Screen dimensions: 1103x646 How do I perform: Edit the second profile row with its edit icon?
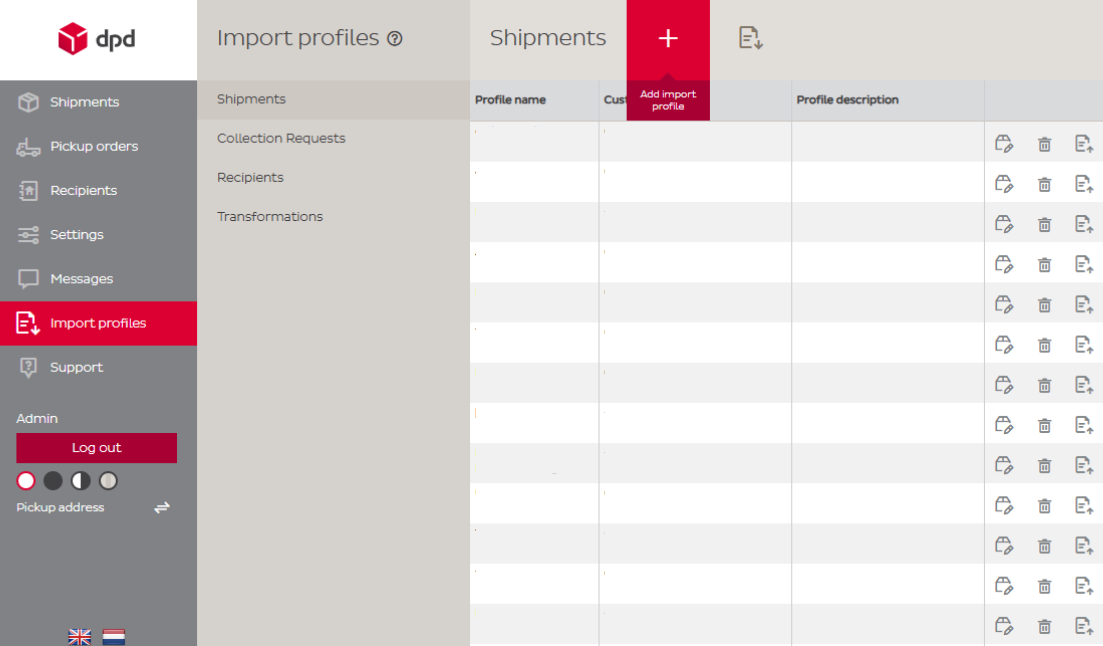click(x=1004, y=184)
